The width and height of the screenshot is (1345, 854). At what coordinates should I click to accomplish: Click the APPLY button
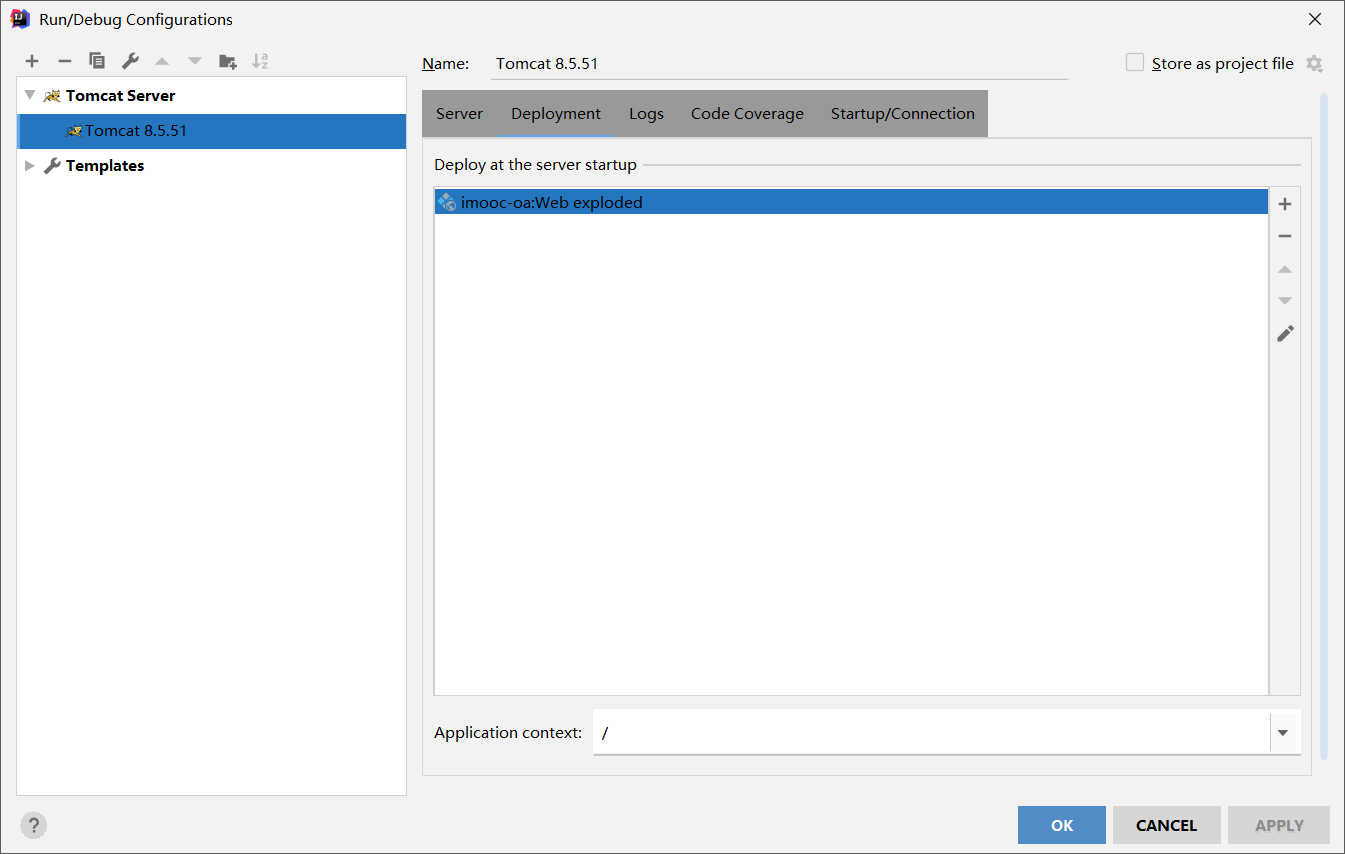pos(1279,825)
